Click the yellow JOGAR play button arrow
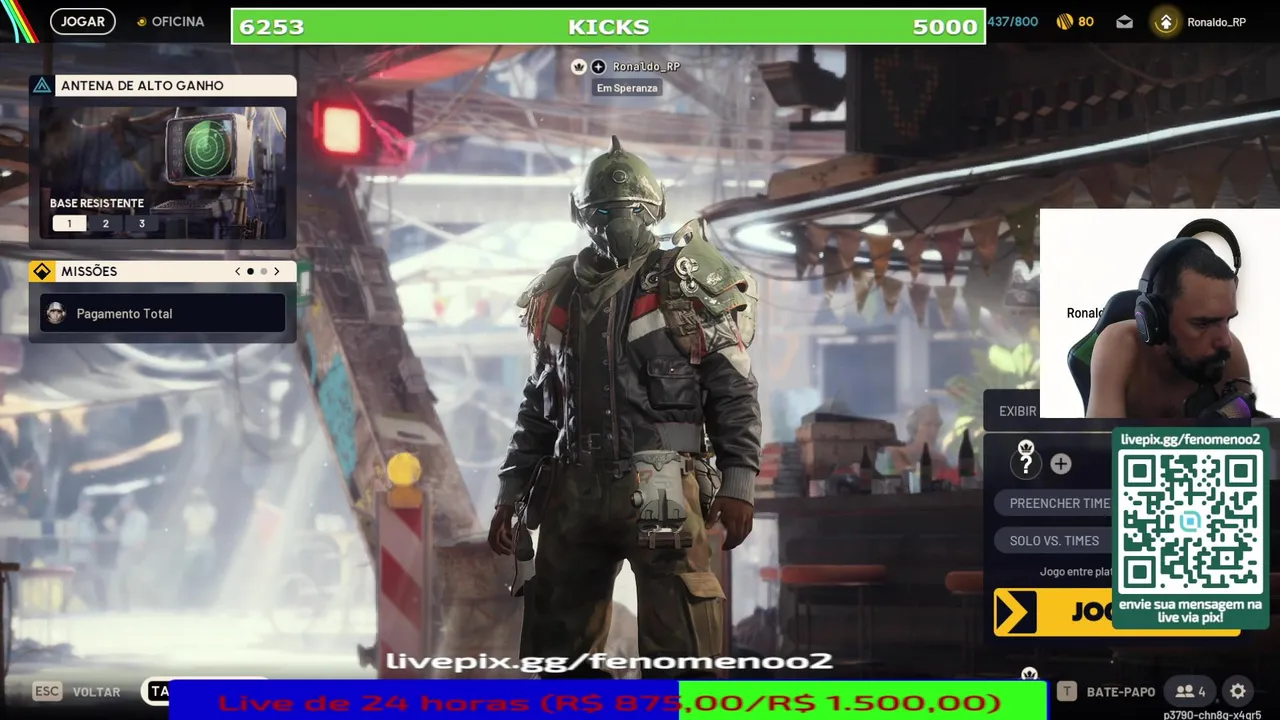Image resolution: width=1280 pixels, height=720 pixels. (1017, 612)
